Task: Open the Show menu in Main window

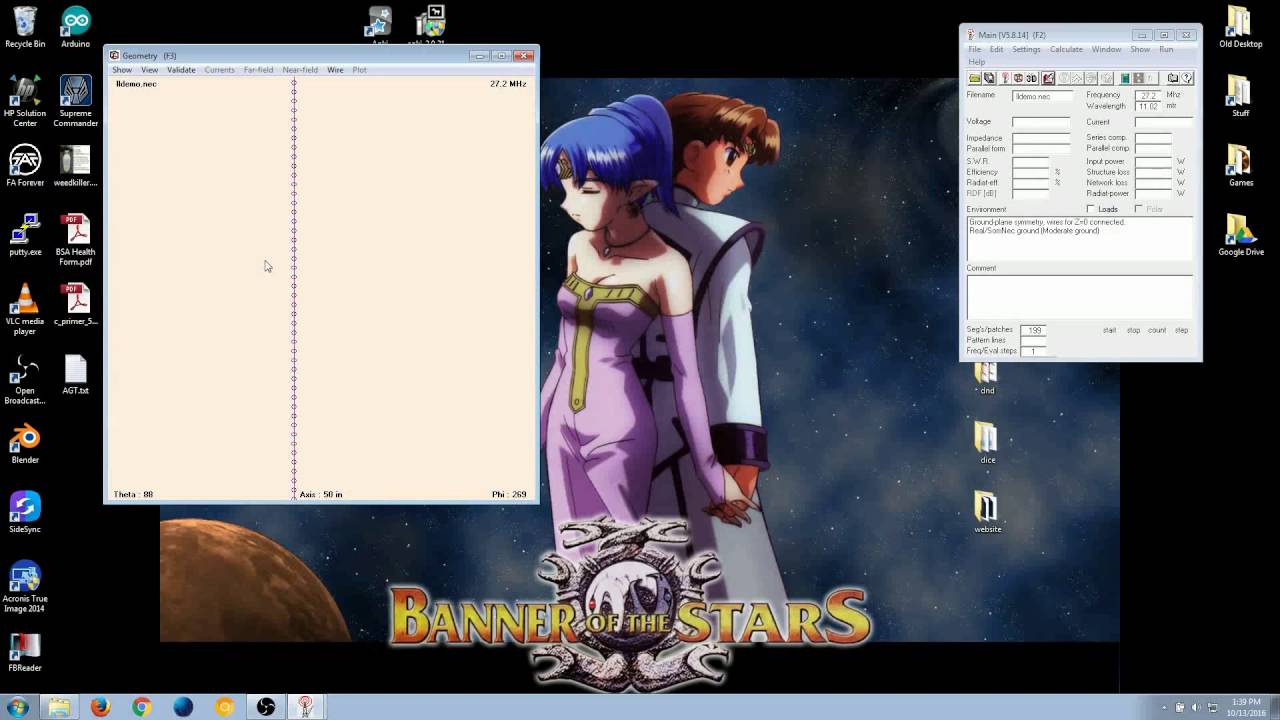Action: point(1140,49)
